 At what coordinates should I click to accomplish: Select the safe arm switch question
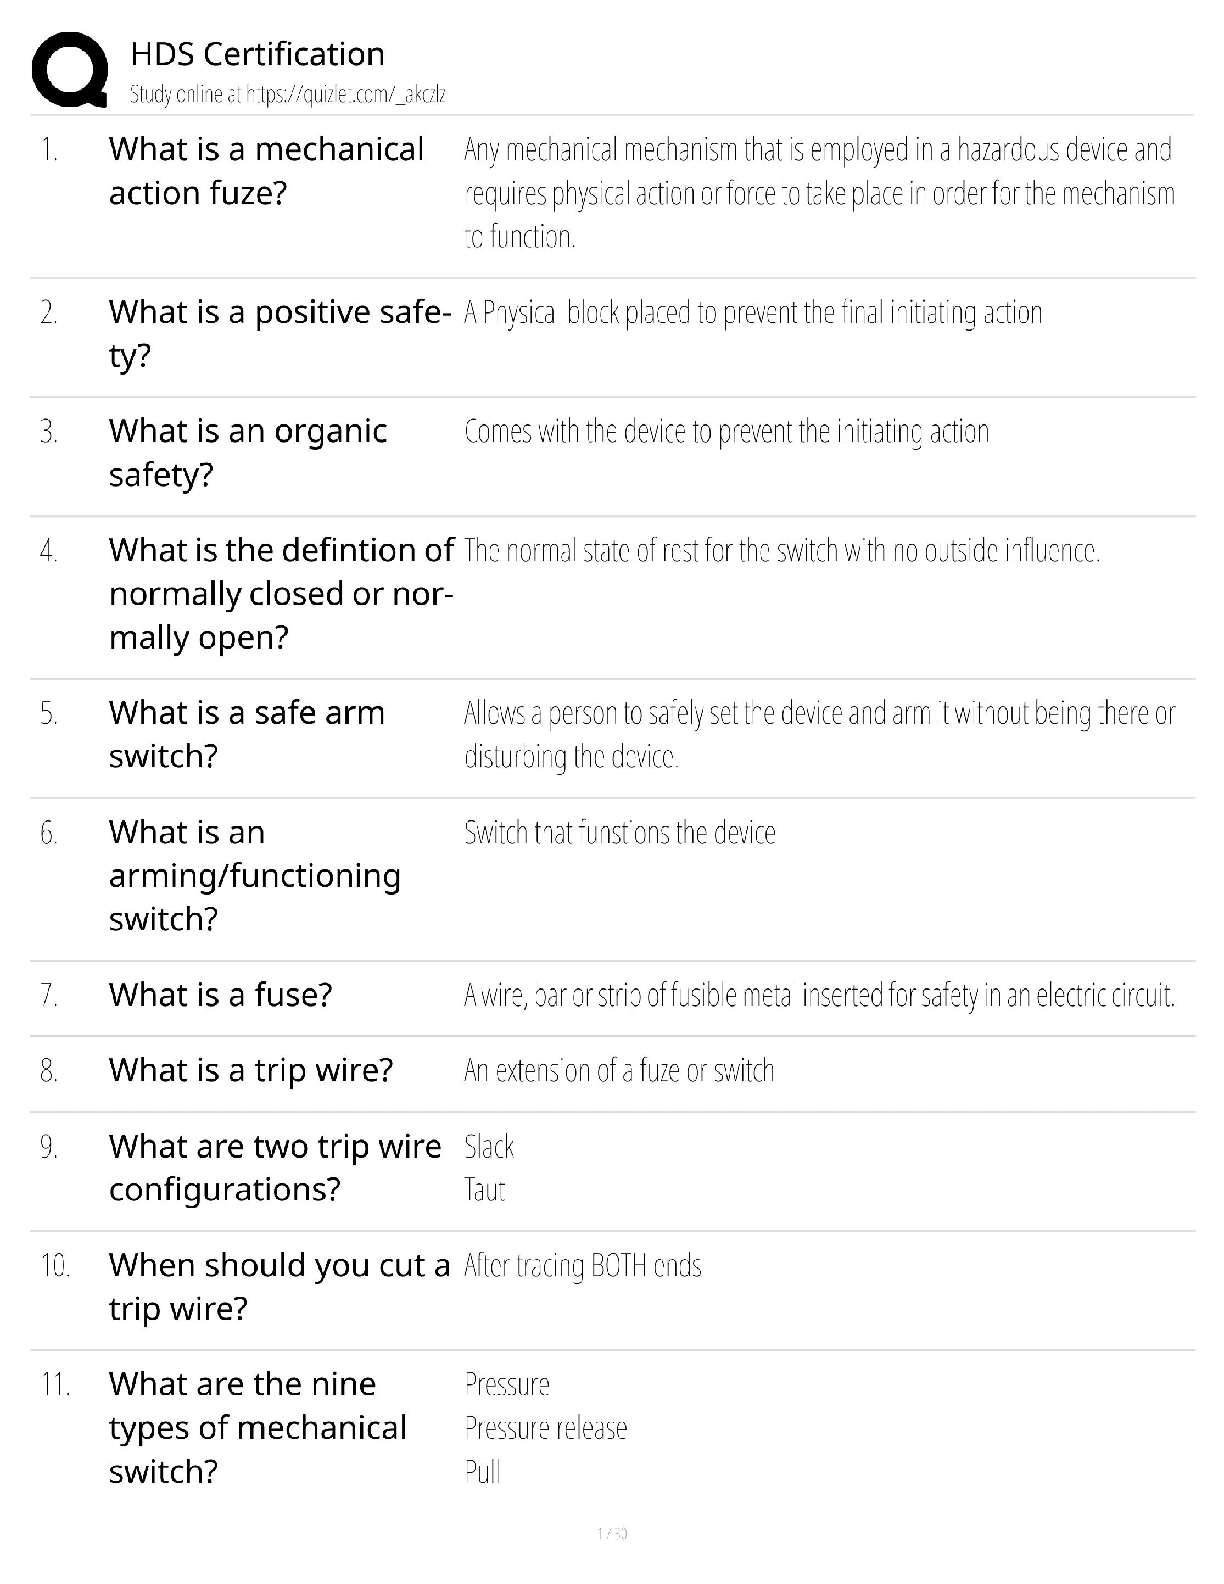[x=246, y=735]
